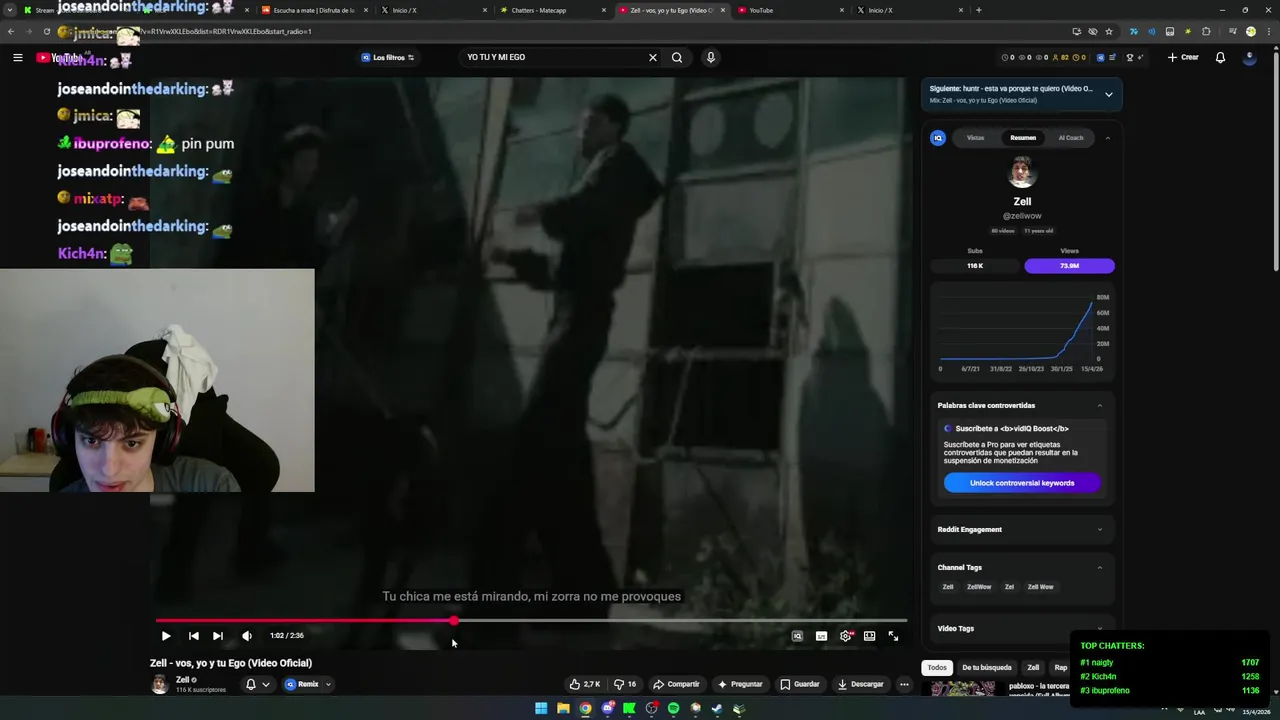The height and width of the screenshot is (720, 1280).
Task: Click the YO TU Y MI EGO search field
Action: [x=553, y=57]
